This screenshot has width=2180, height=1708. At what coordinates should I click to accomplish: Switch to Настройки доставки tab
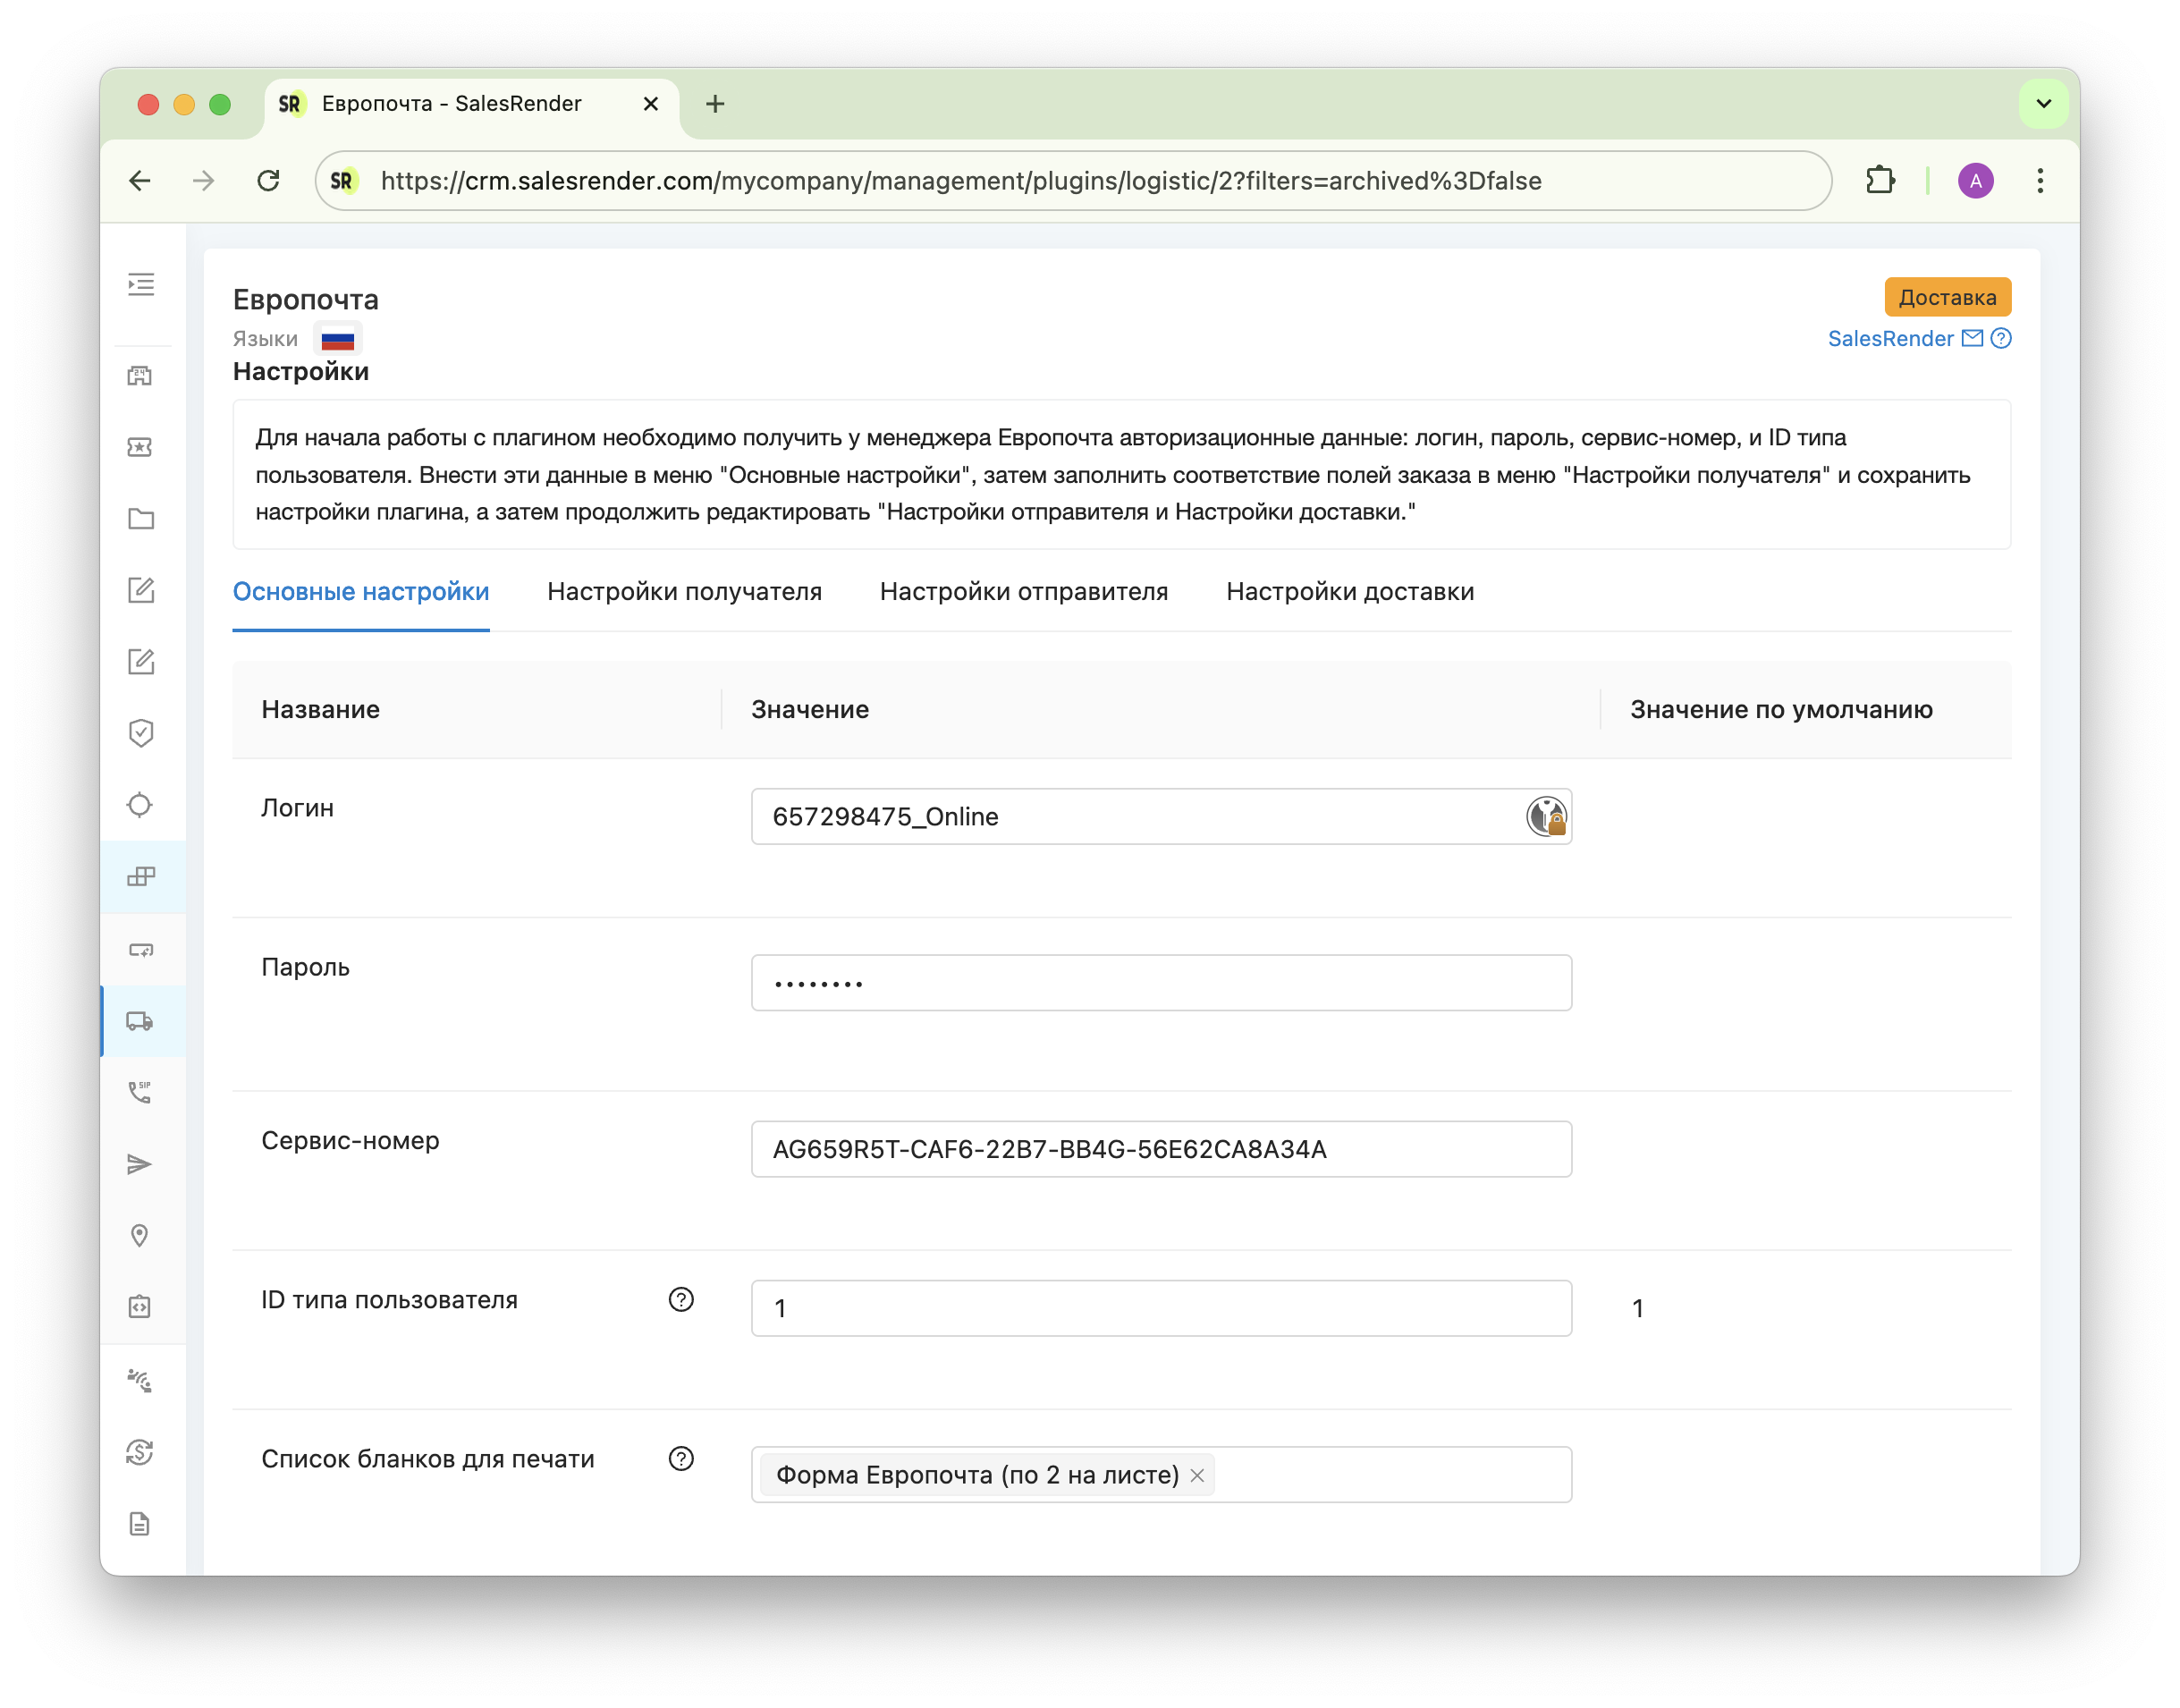[x=1349, y=592]
